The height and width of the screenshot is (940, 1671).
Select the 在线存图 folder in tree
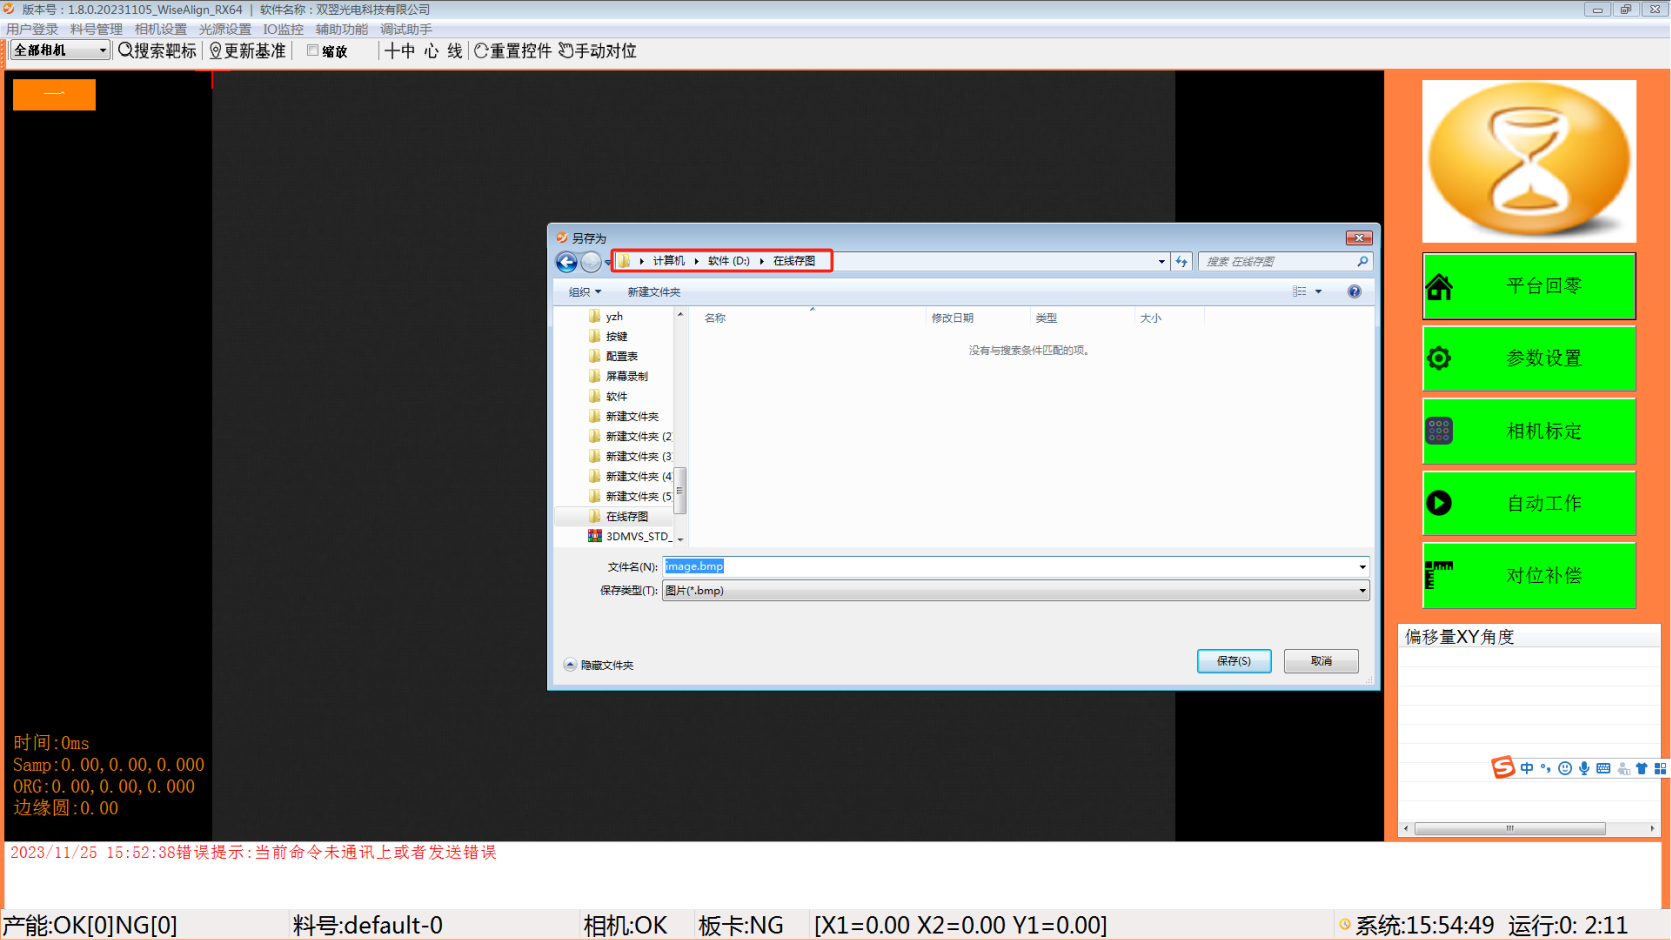click(x=626, y=517)
